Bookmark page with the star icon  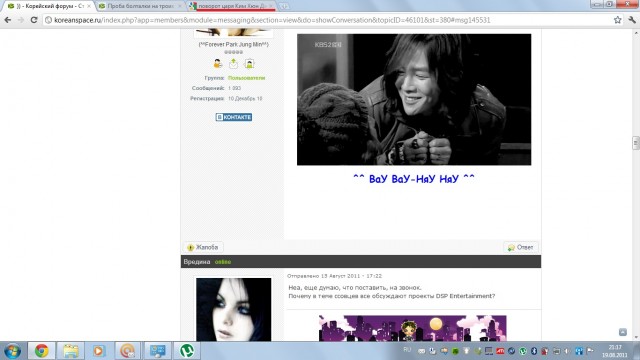point(618,20)
